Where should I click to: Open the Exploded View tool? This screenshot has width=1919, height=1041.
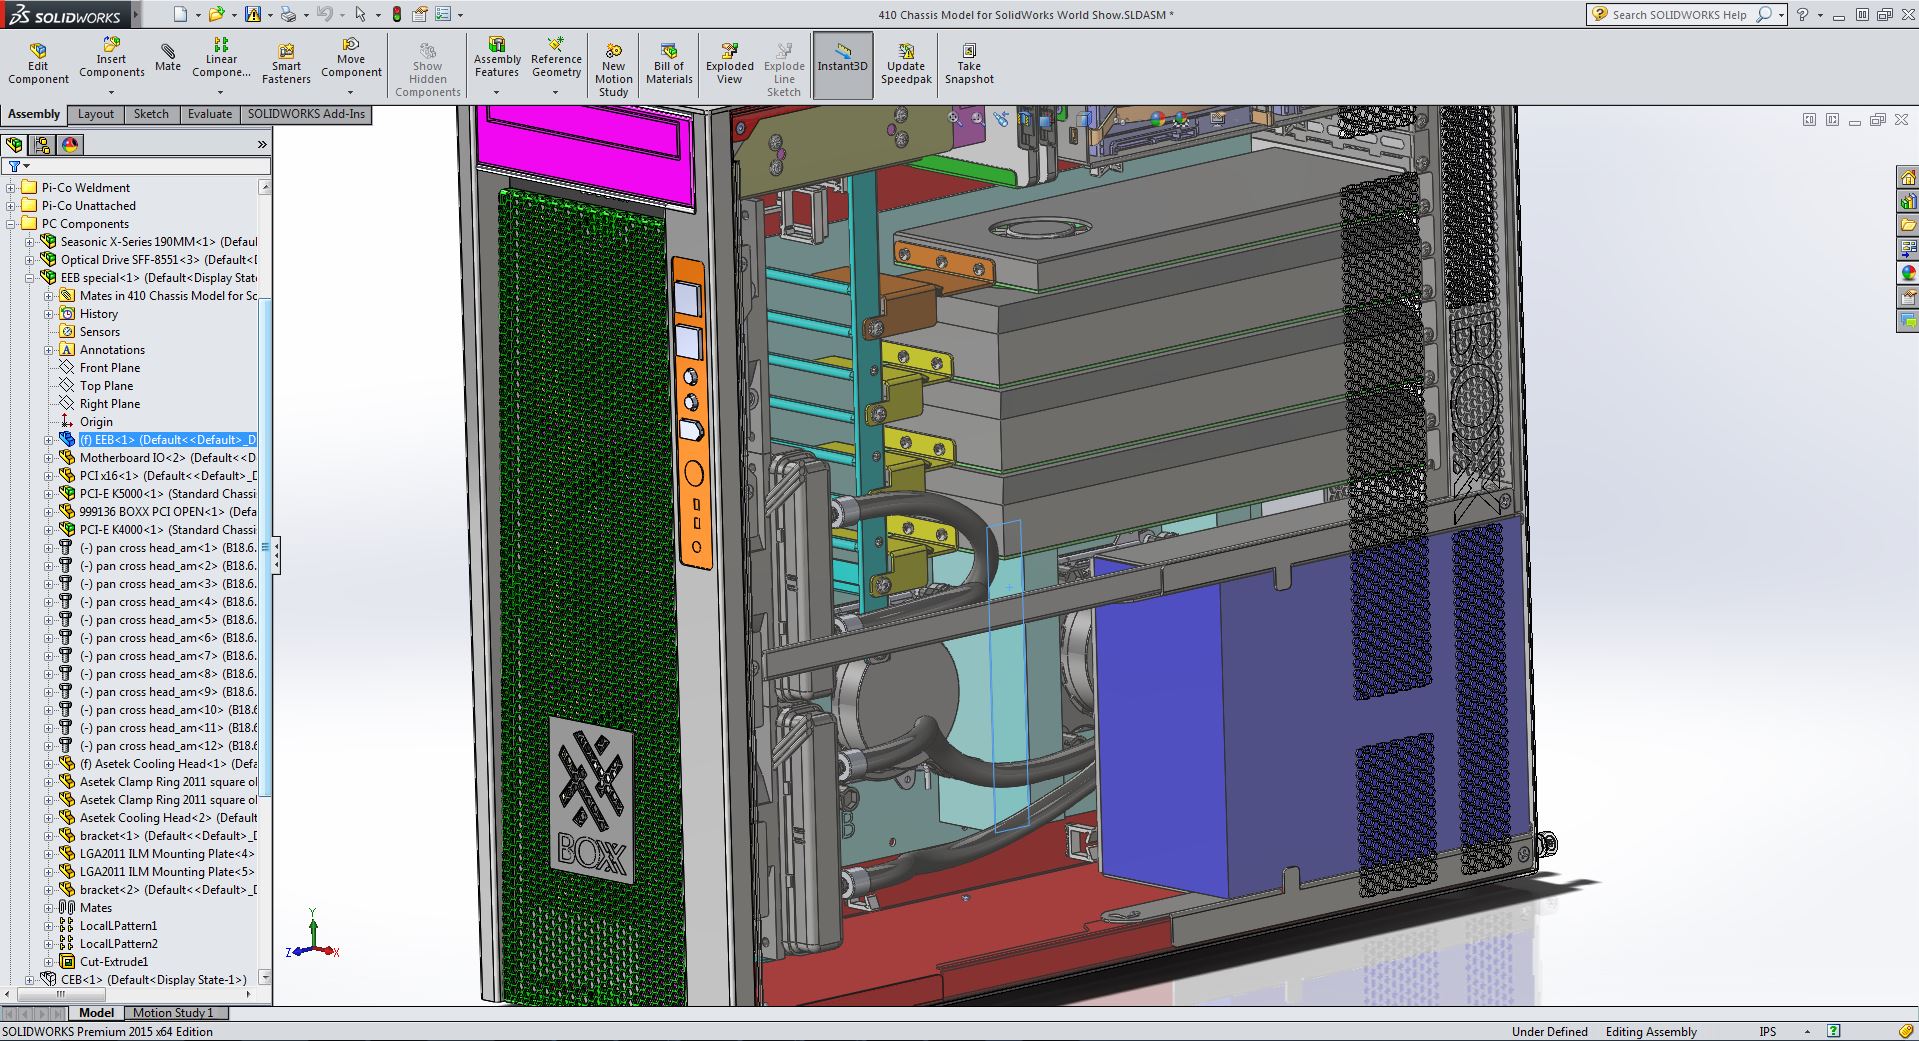[x=729, y=60]
